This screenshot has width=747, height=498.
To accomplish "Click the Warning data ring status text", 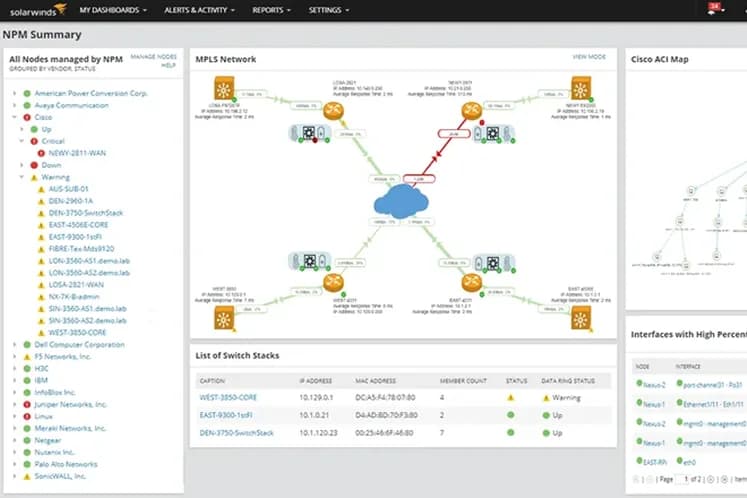I will pos(566,397).
